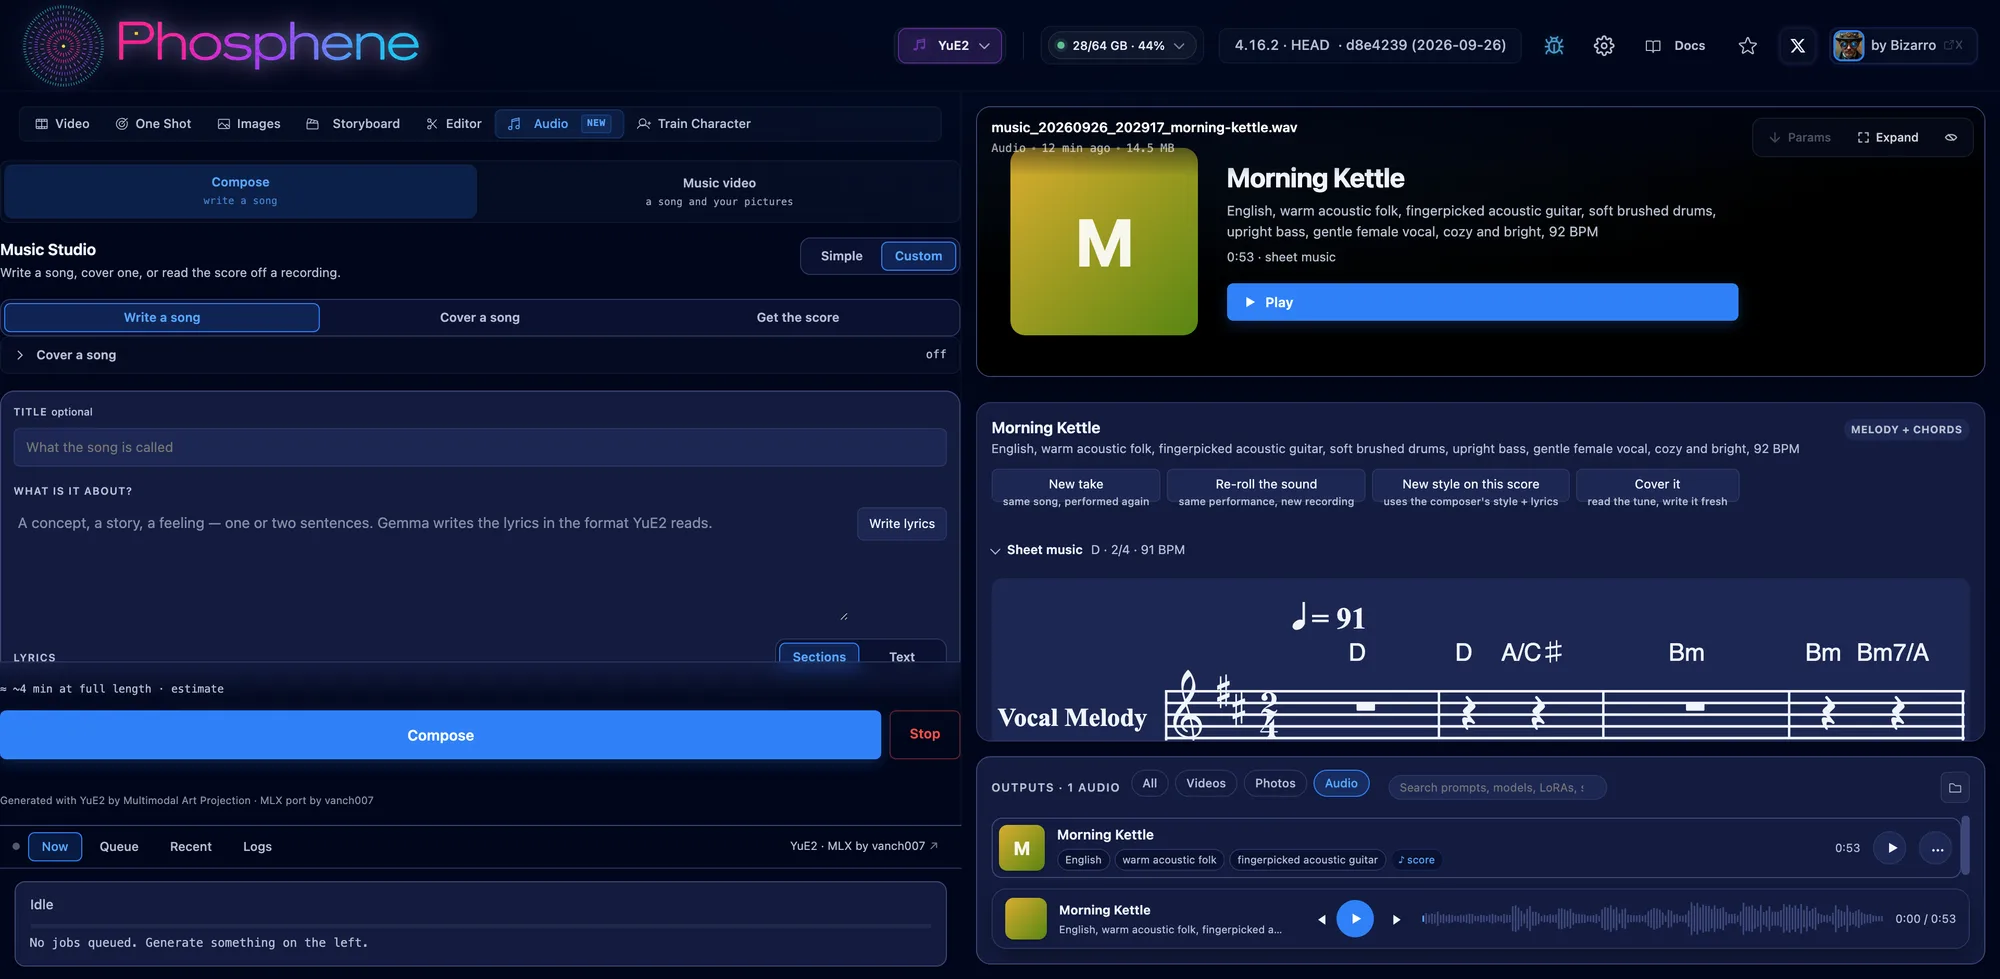2000x979 pixels.
Task: Click the Re-roll the sound button
Action: tap(1266, 491)
